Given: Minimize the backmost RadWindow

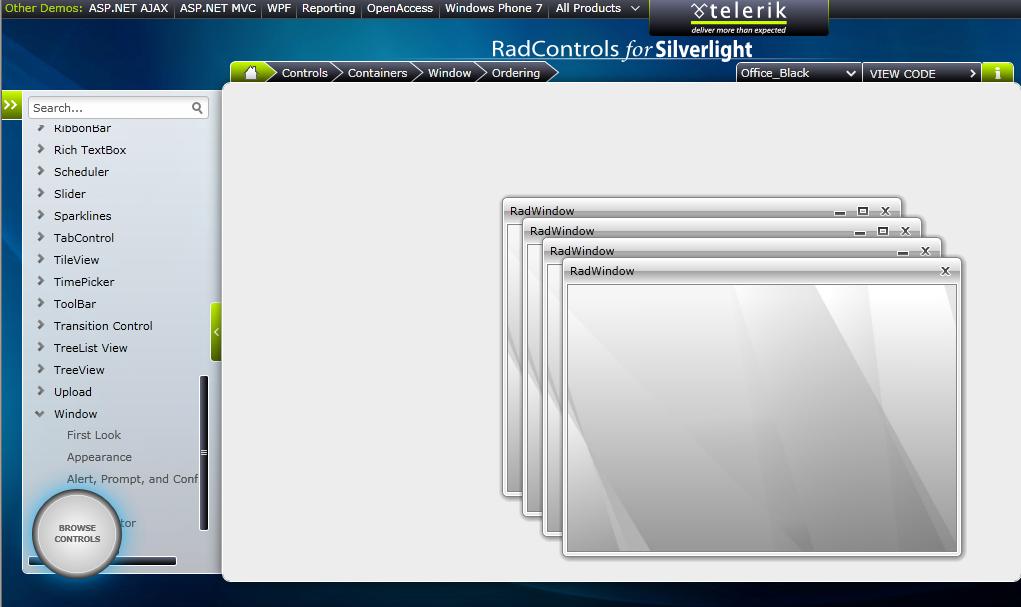Looking at the screenshot, I should point(839,212).
